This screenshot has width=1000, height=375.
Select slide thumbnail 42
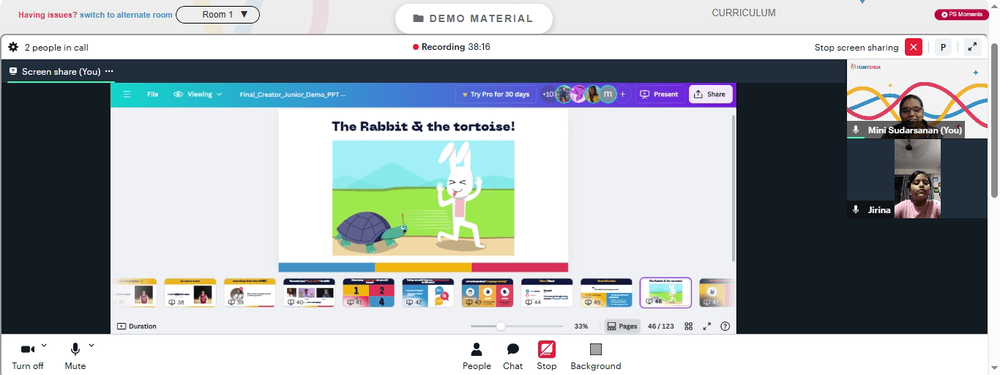click(428, 293)
